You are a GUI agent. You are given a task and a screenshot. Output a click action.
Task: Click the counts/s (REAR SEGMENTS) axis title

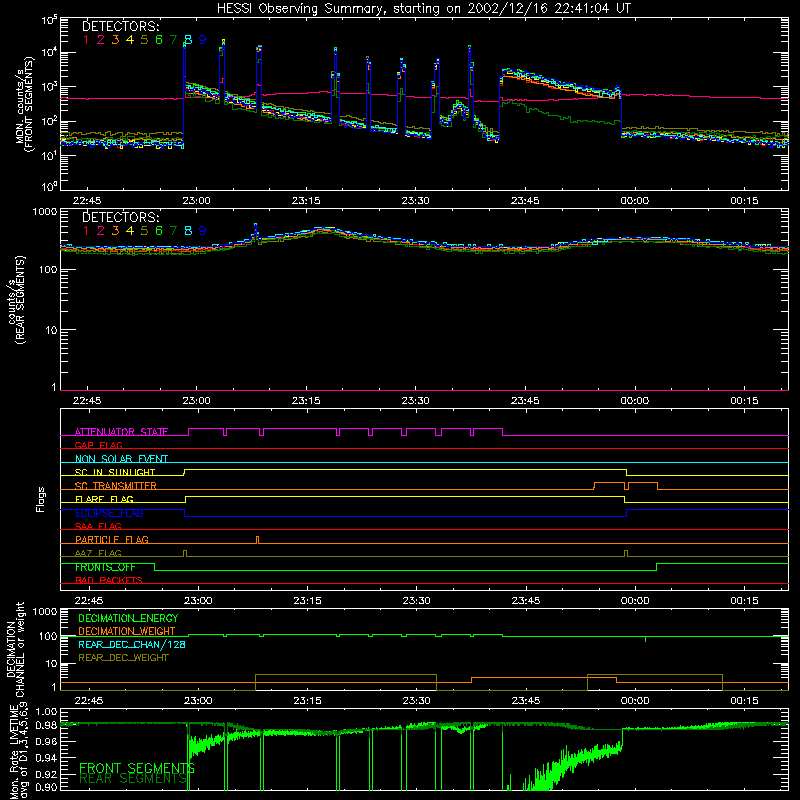(16, 300)
